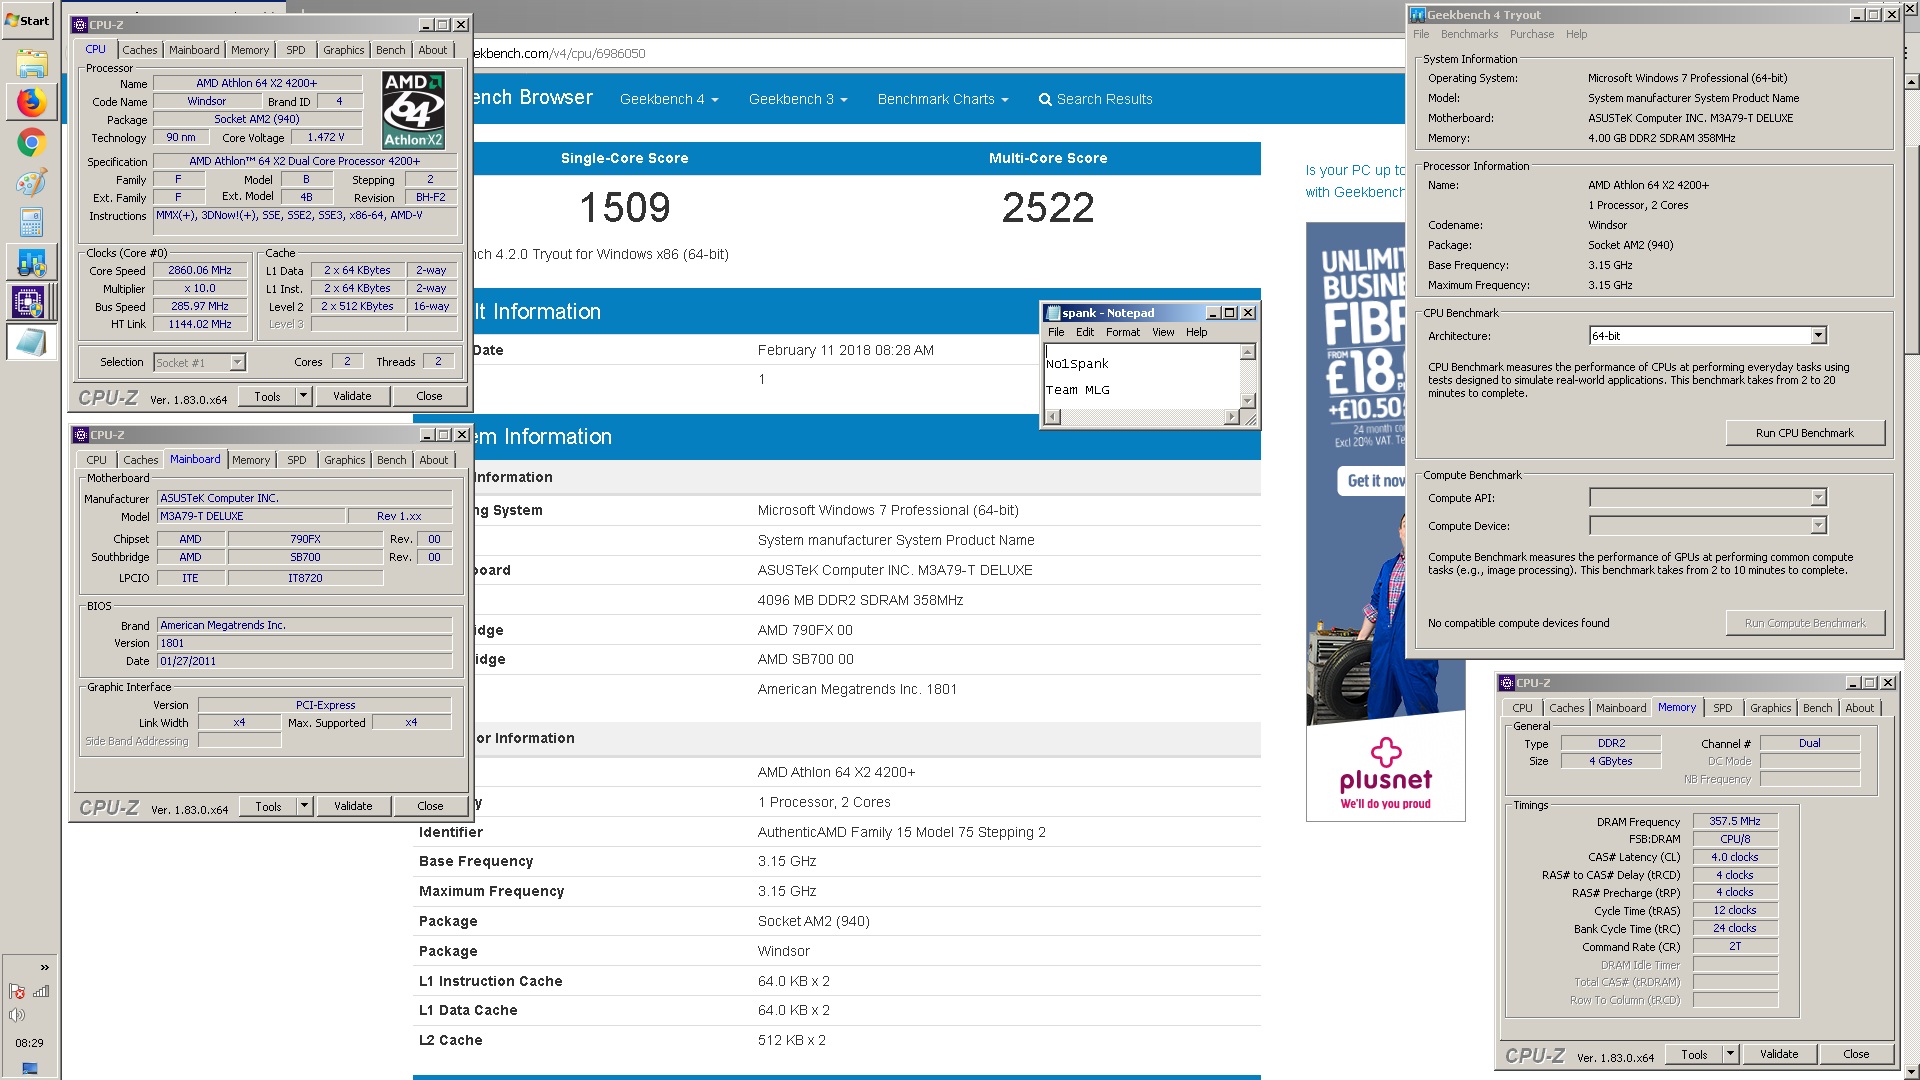The width and height of the screenshot is (1920, 1080).
Task: Expand Tools dropdown arrow in CPU tab window
Action: [x=303, y=396]
